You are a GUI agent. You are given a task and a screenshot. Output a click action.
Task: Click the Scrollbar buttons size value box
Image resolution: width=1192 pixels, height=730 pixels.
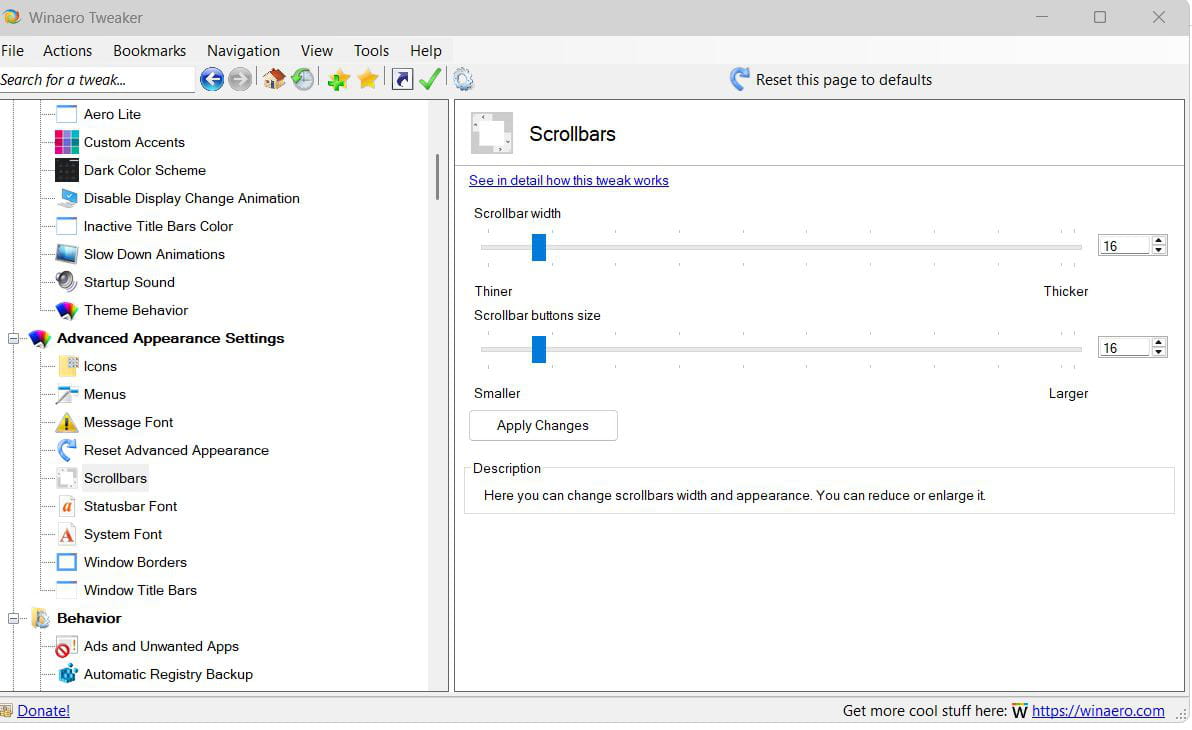[1124, 348]
